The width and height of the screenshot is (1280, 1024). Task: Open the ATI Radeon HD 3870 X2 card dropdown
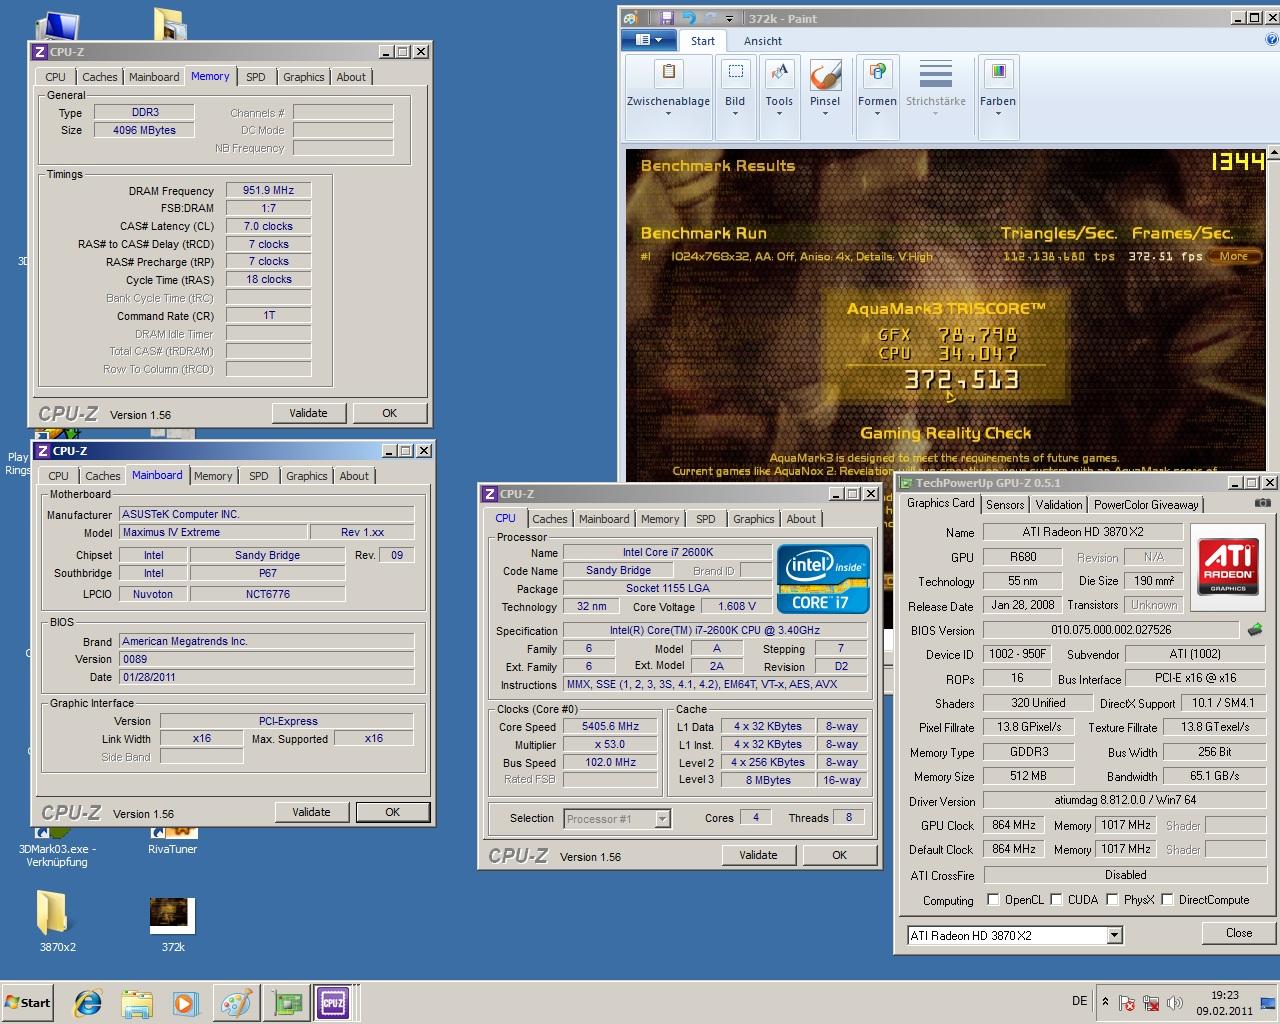[x=1114, y=935]
